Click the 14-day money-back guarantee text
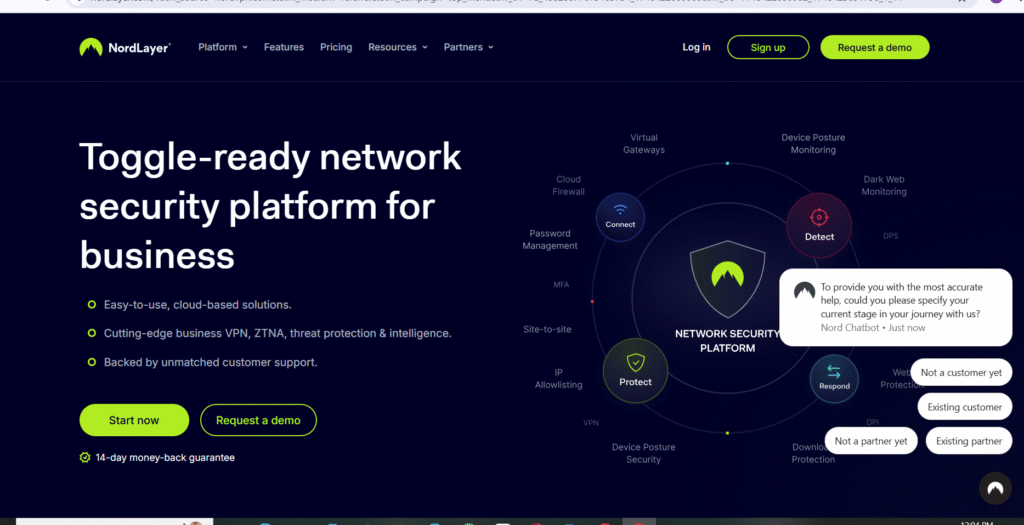 click(x=165, y=458)
